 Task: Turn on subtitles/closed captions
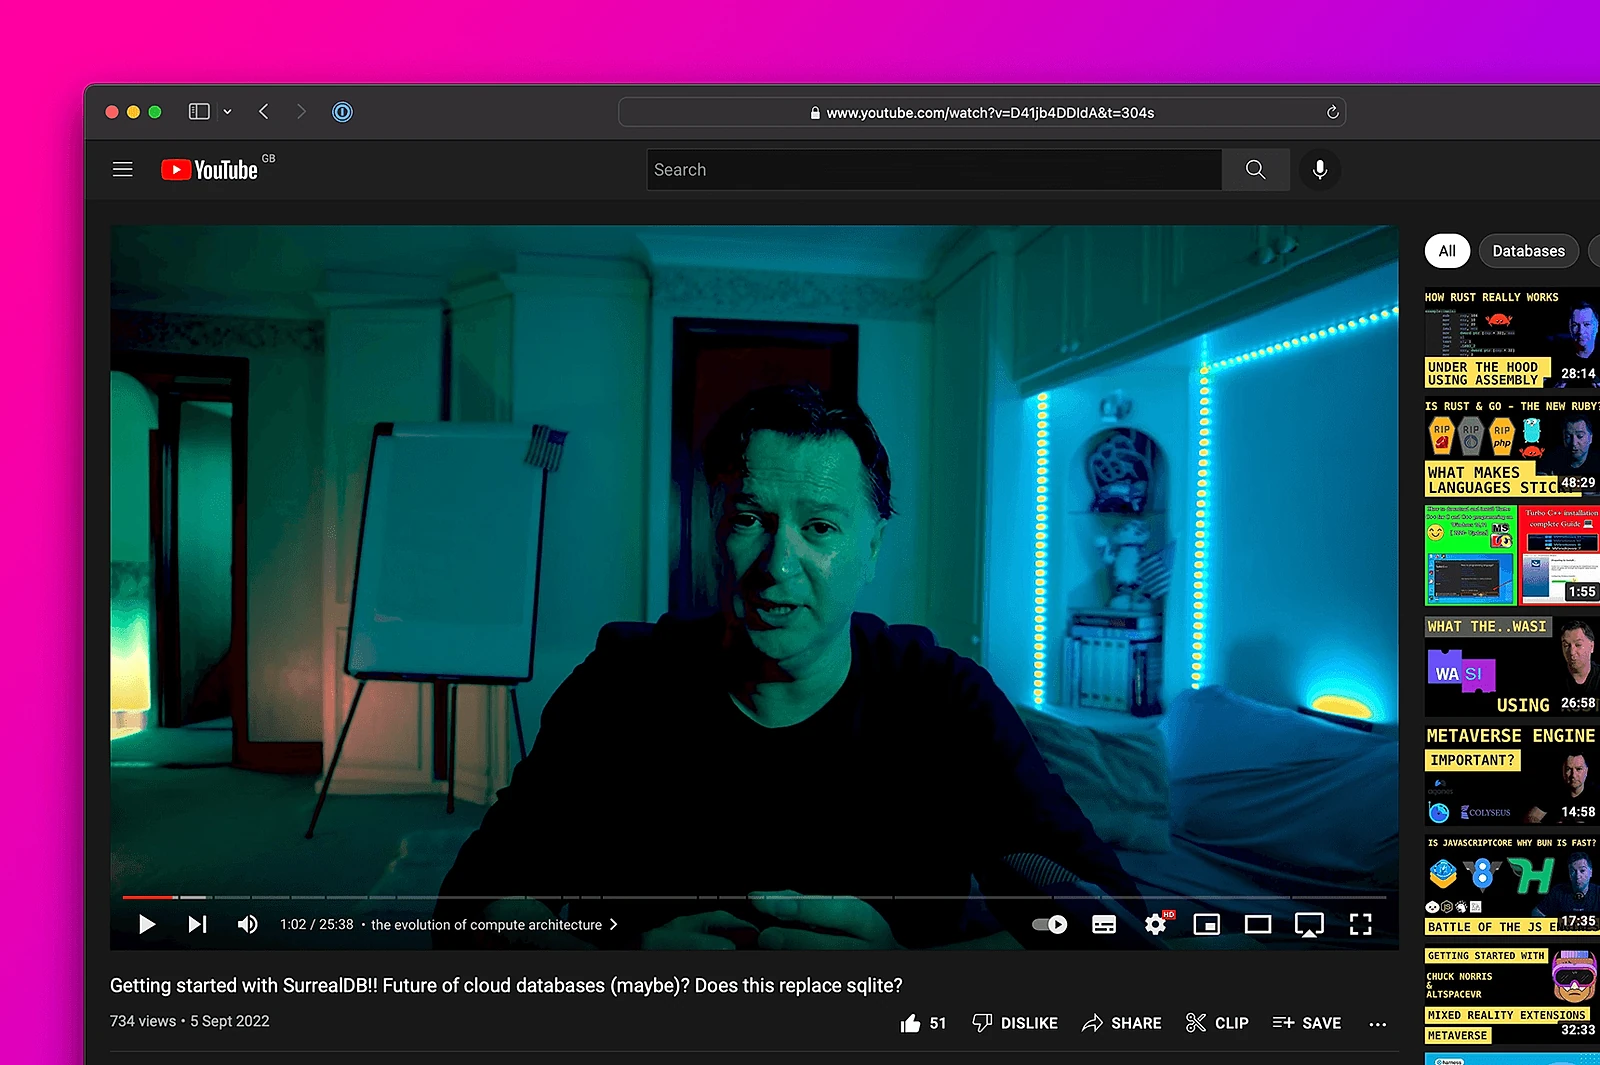(x=1104, y=924)
